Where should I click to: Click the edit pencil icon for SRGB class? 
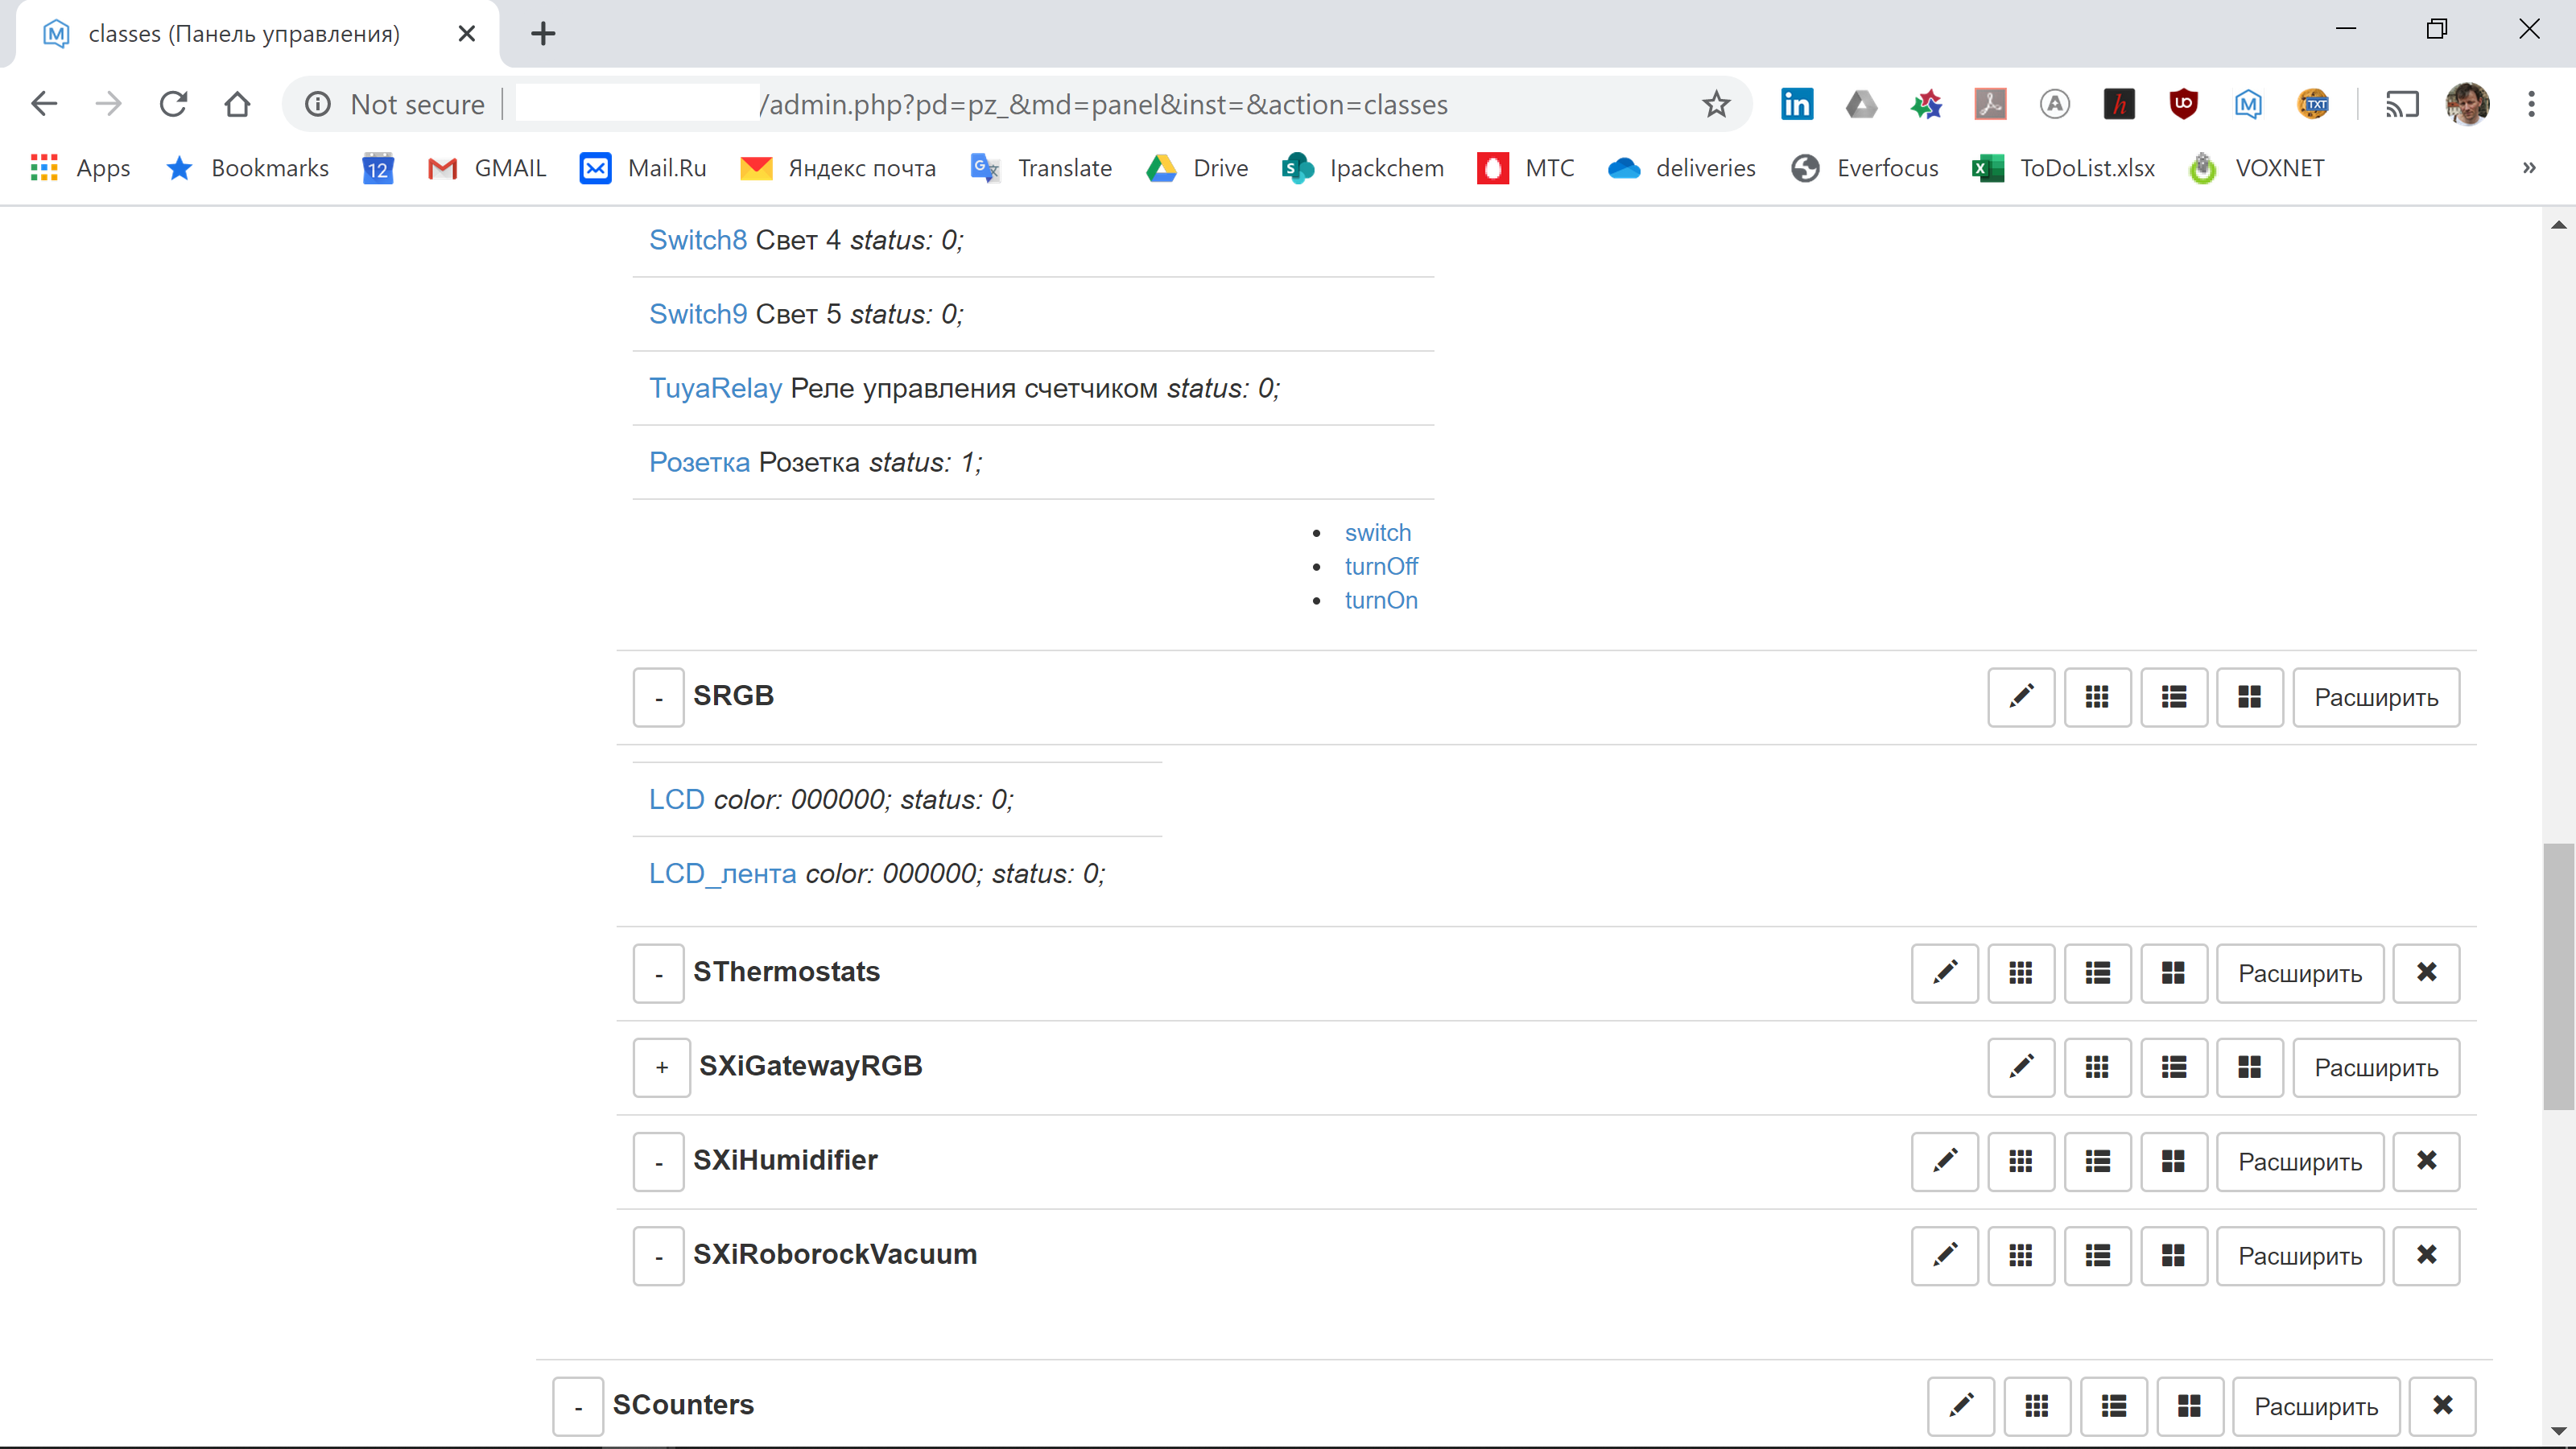pyautogui.click(x=2021, y=697)
